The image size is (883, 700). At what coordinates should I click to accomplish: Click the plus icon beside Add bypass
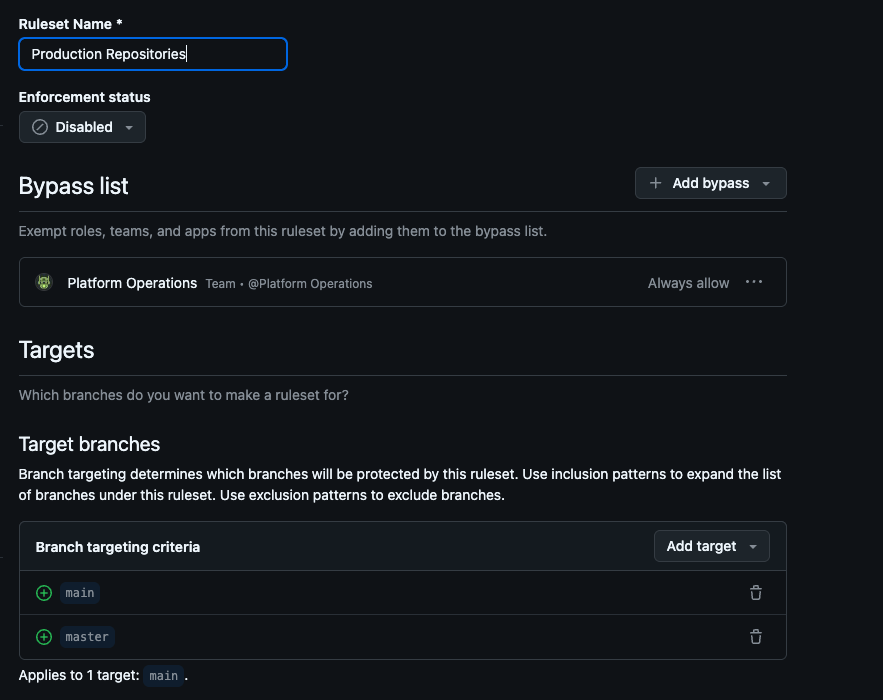[656, 183]
